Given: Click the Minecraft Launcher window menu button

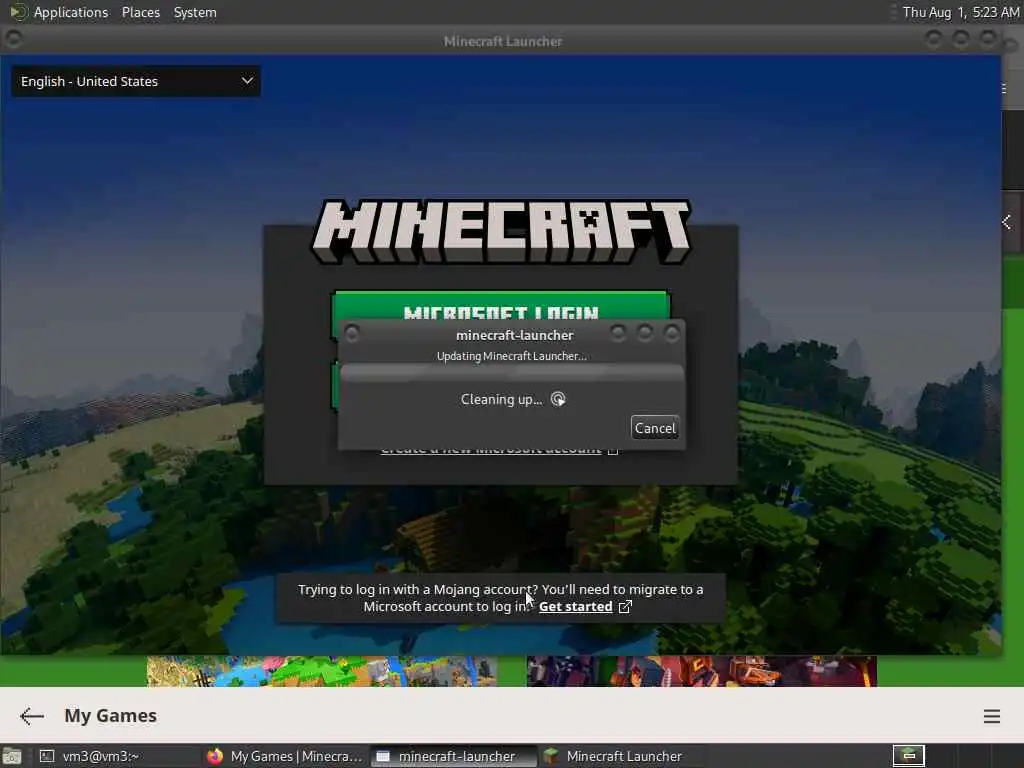Looking at the screenshot, I should (13, 39).
